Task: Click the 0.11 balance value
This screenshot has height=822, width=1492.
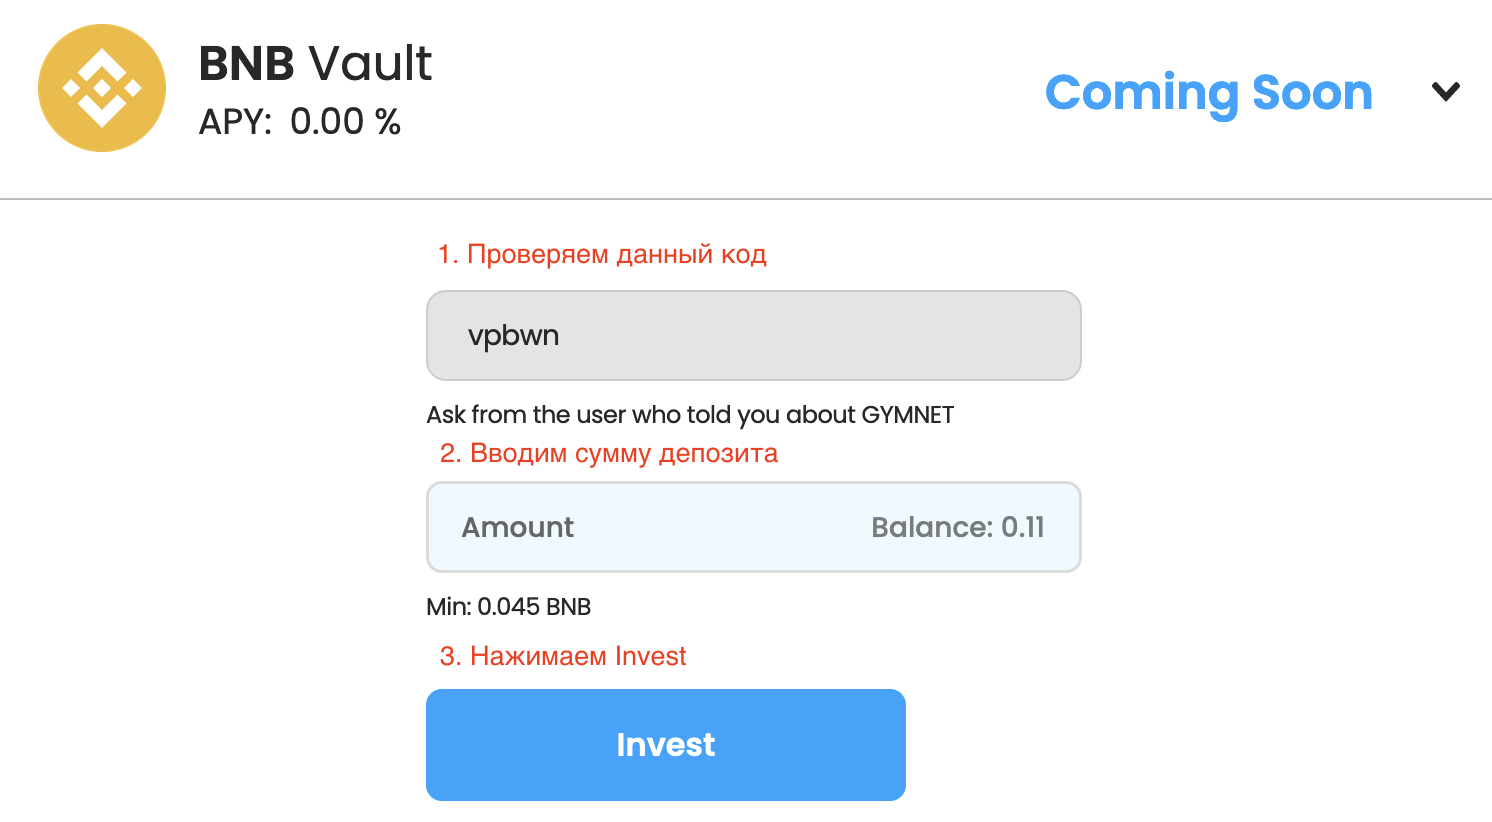Action: (1023, 527)
